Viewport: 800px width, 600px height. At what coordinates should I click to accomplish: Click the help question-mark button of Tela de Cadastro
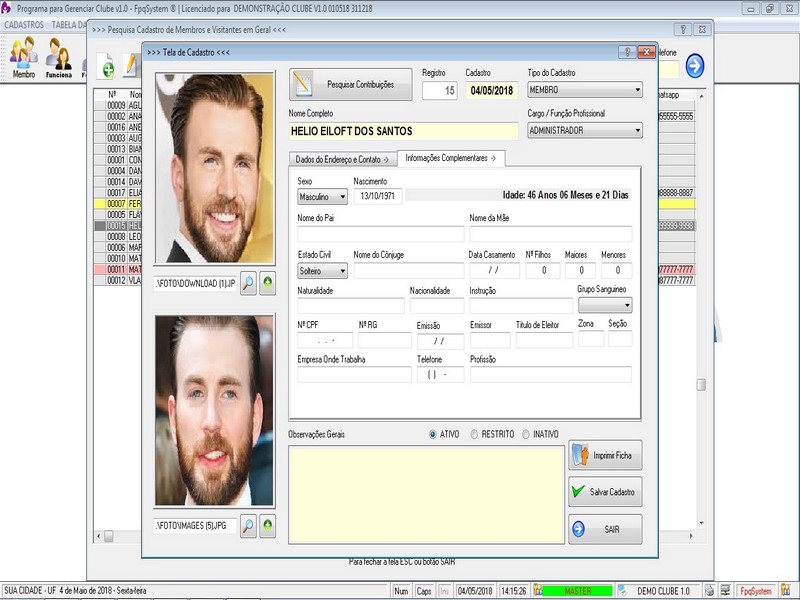(627, 52)
